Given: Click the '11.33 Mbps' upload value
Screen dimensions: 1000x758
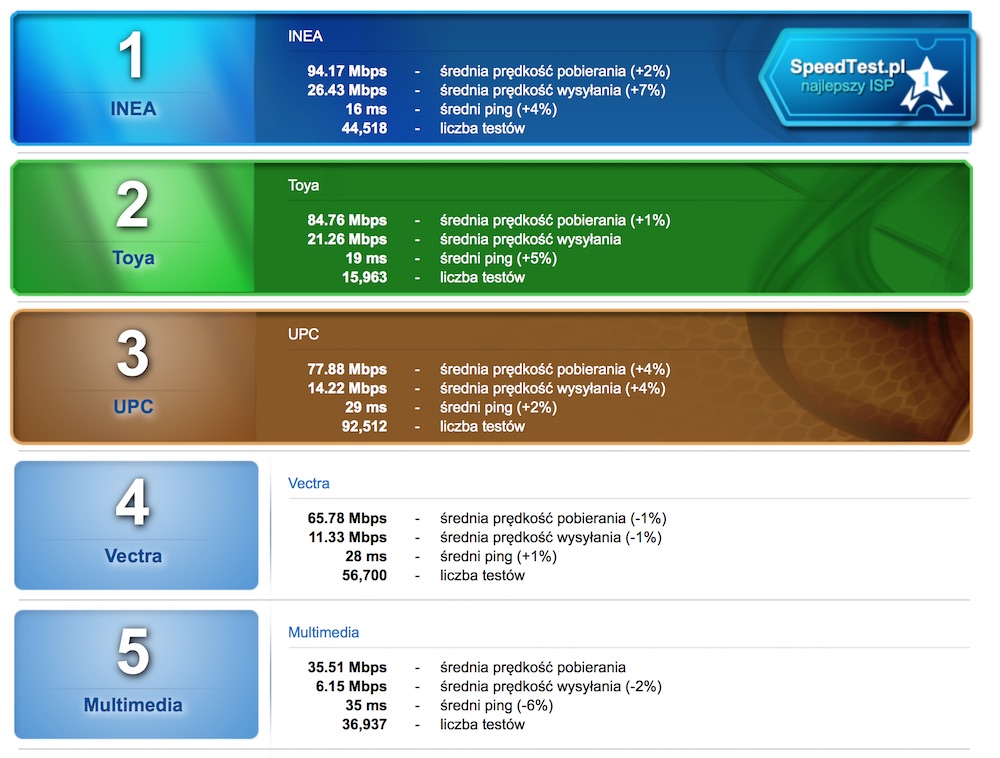Looking at the screenshot, I should [348, 537].
